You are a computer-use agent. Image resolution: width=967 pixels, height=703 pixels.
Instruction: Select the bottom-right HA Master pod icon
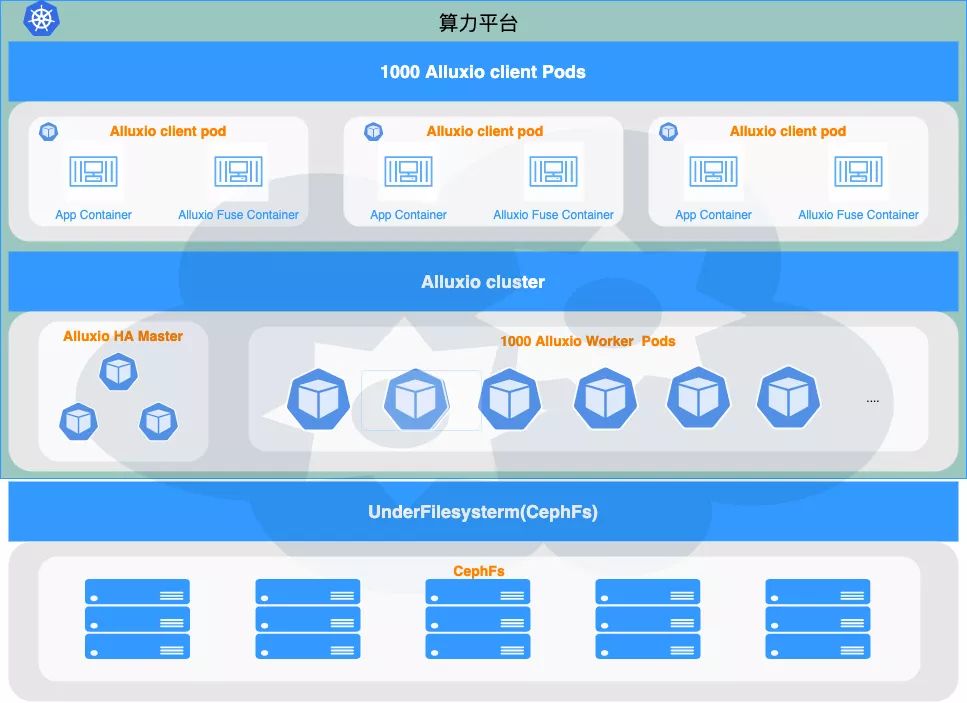point(158,422)
